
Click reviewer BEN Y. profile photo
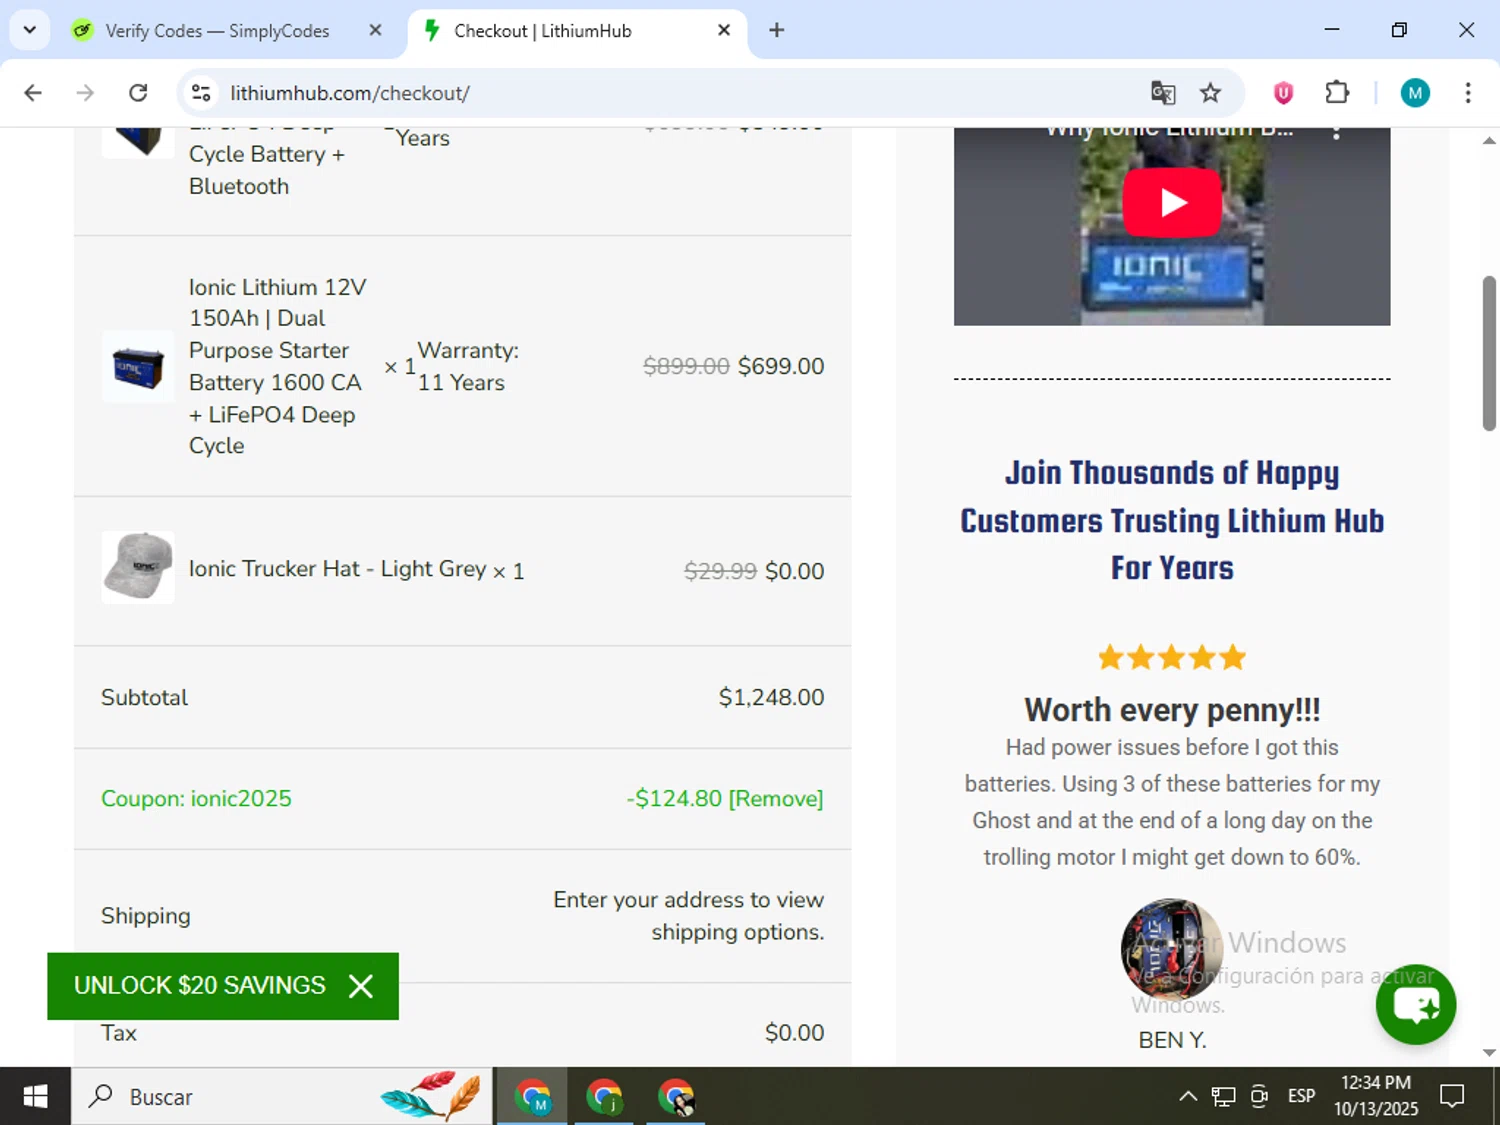coord(1172,949)
